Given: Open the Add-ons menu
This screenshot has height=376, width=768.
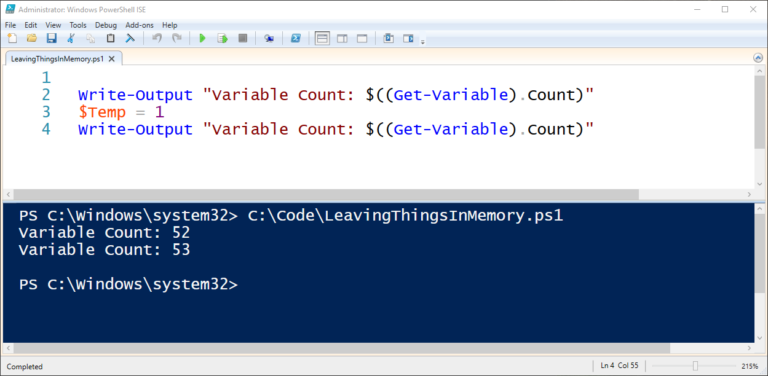Looking at the screenshot, I should (x=140, y=25).
